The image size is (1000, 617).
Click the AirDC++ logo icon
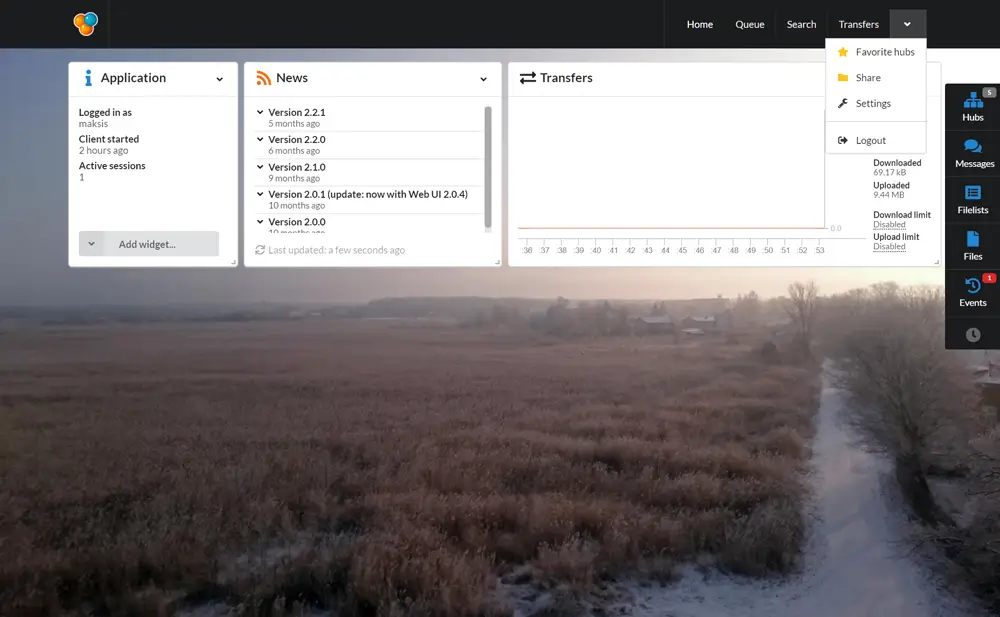pos(86,24)
